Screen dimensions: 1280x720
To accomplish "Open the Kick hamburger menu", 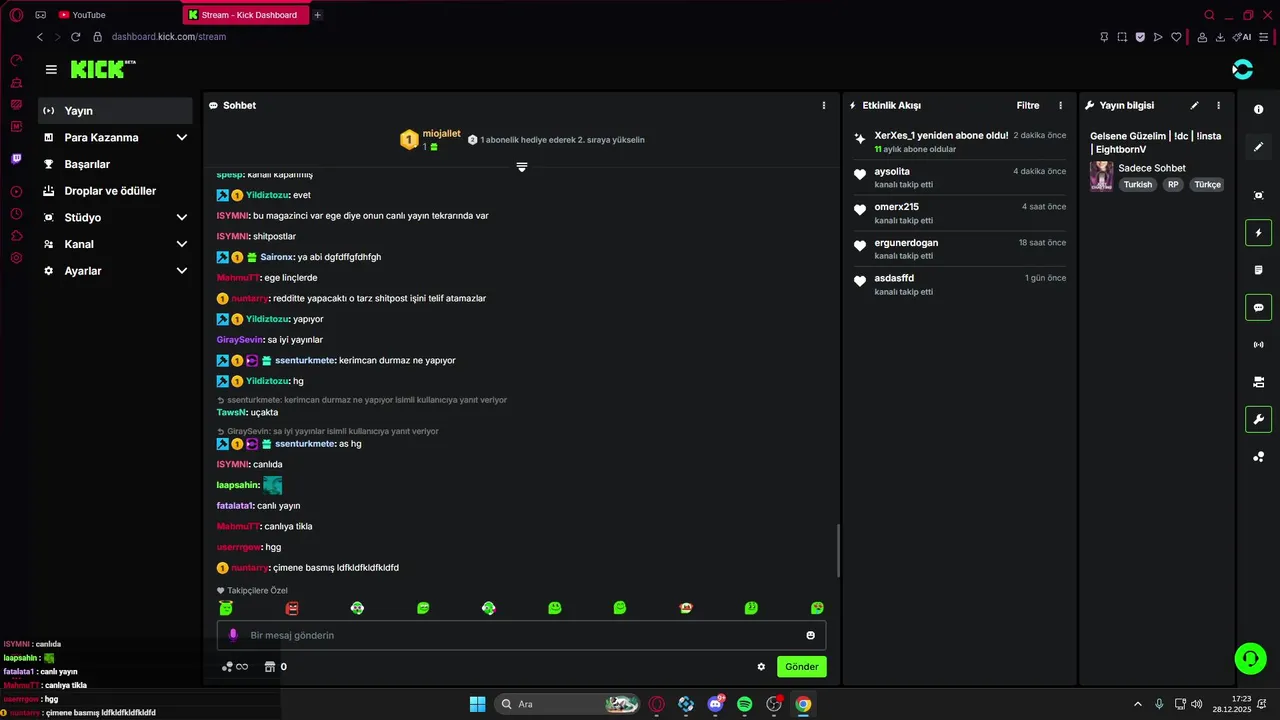I will pyautogui.click(x=51, y=69).
